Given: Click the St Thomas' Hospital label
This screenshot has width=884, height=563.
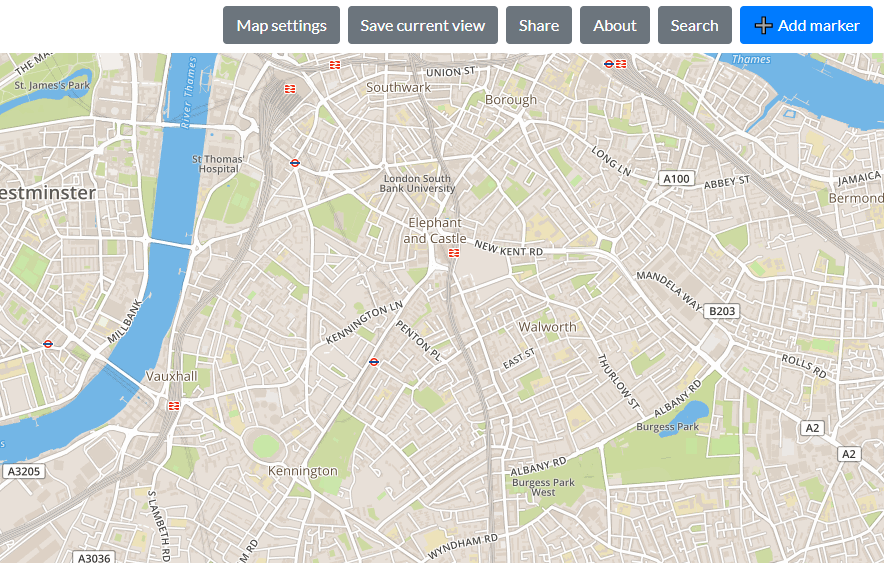Looking at the screenshot, I should (218, 164).
